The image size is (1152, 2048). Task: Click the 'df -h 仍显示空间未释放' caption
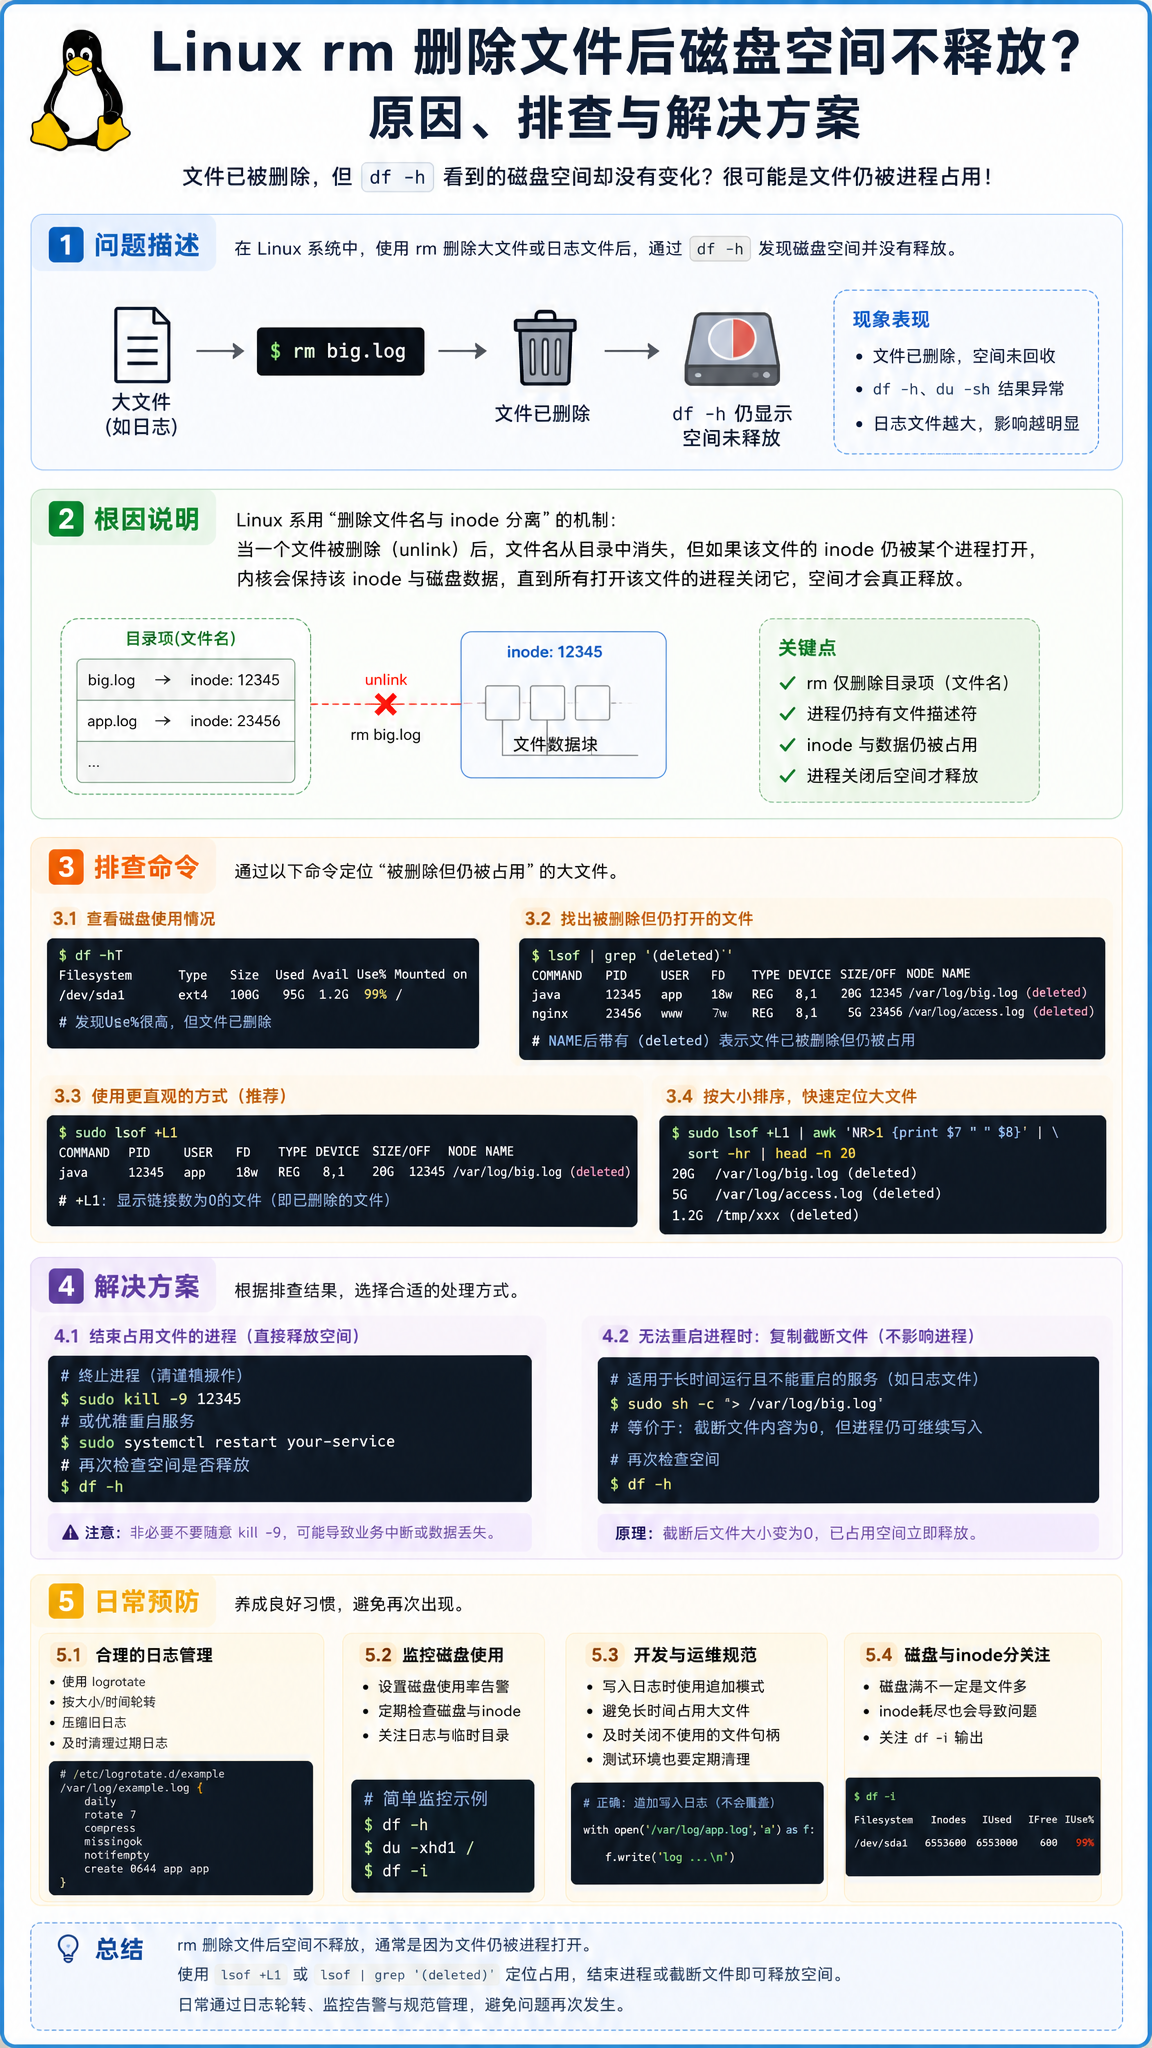tap(732, 426)
